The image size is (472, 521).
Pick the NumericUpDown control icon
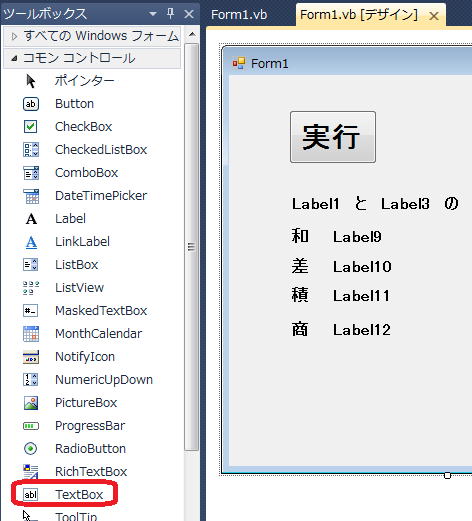[31, 380]
